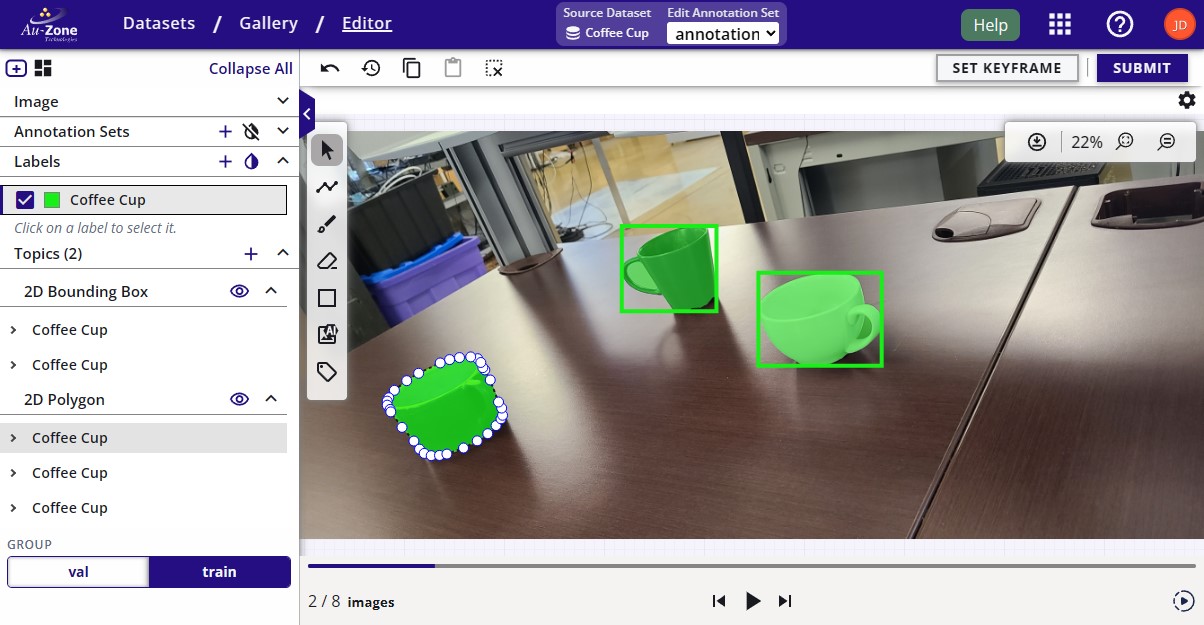Open the Editor breadcrumb
Image resolution: width=1204 pixels, height=625 pixels.
click(x=367, y=23)
